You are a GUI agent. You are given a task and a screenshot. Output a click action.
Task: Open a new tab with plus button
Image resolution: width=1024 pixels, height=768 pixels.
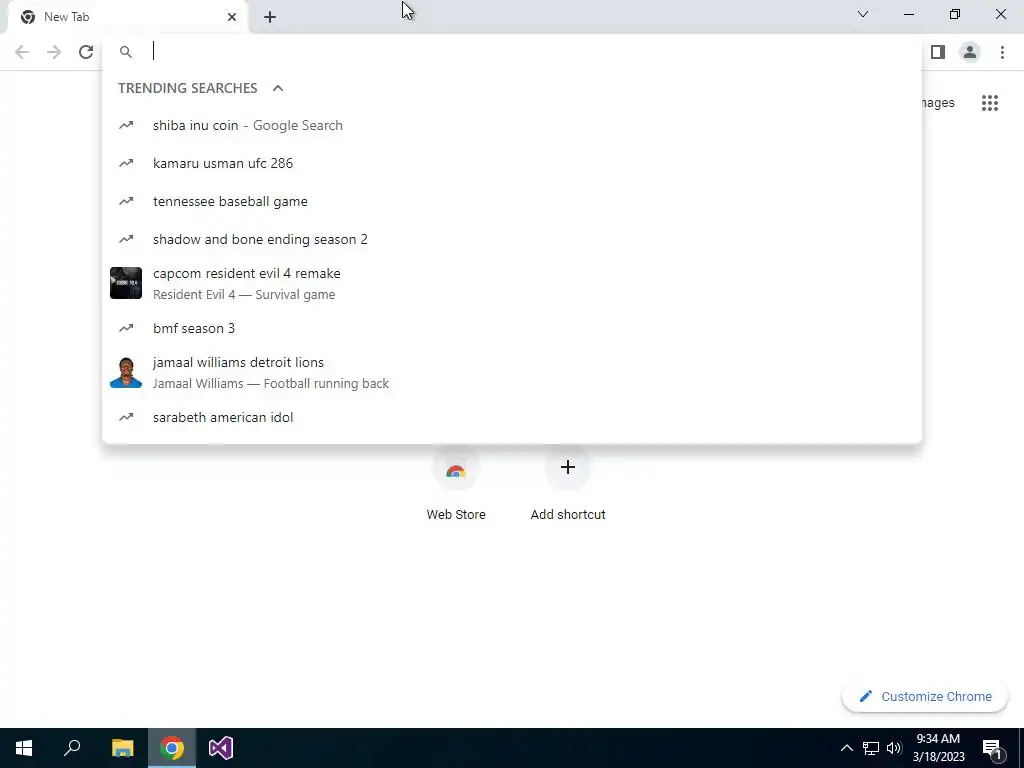(270, 17)
